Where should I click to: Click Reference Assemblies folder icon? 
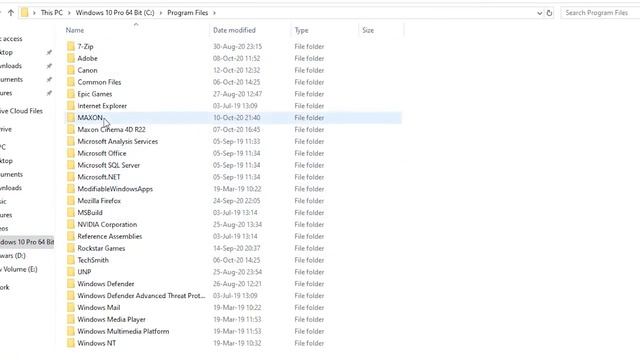pos(71,236)
